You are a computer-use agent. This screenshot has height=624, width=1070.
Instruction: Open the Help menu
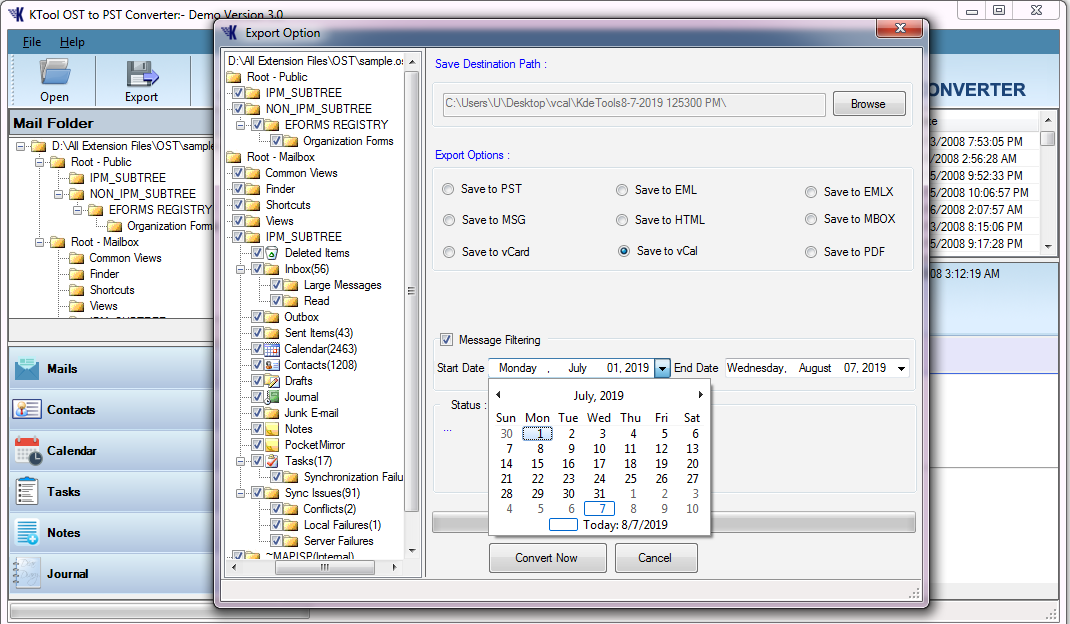click(72, 42)
